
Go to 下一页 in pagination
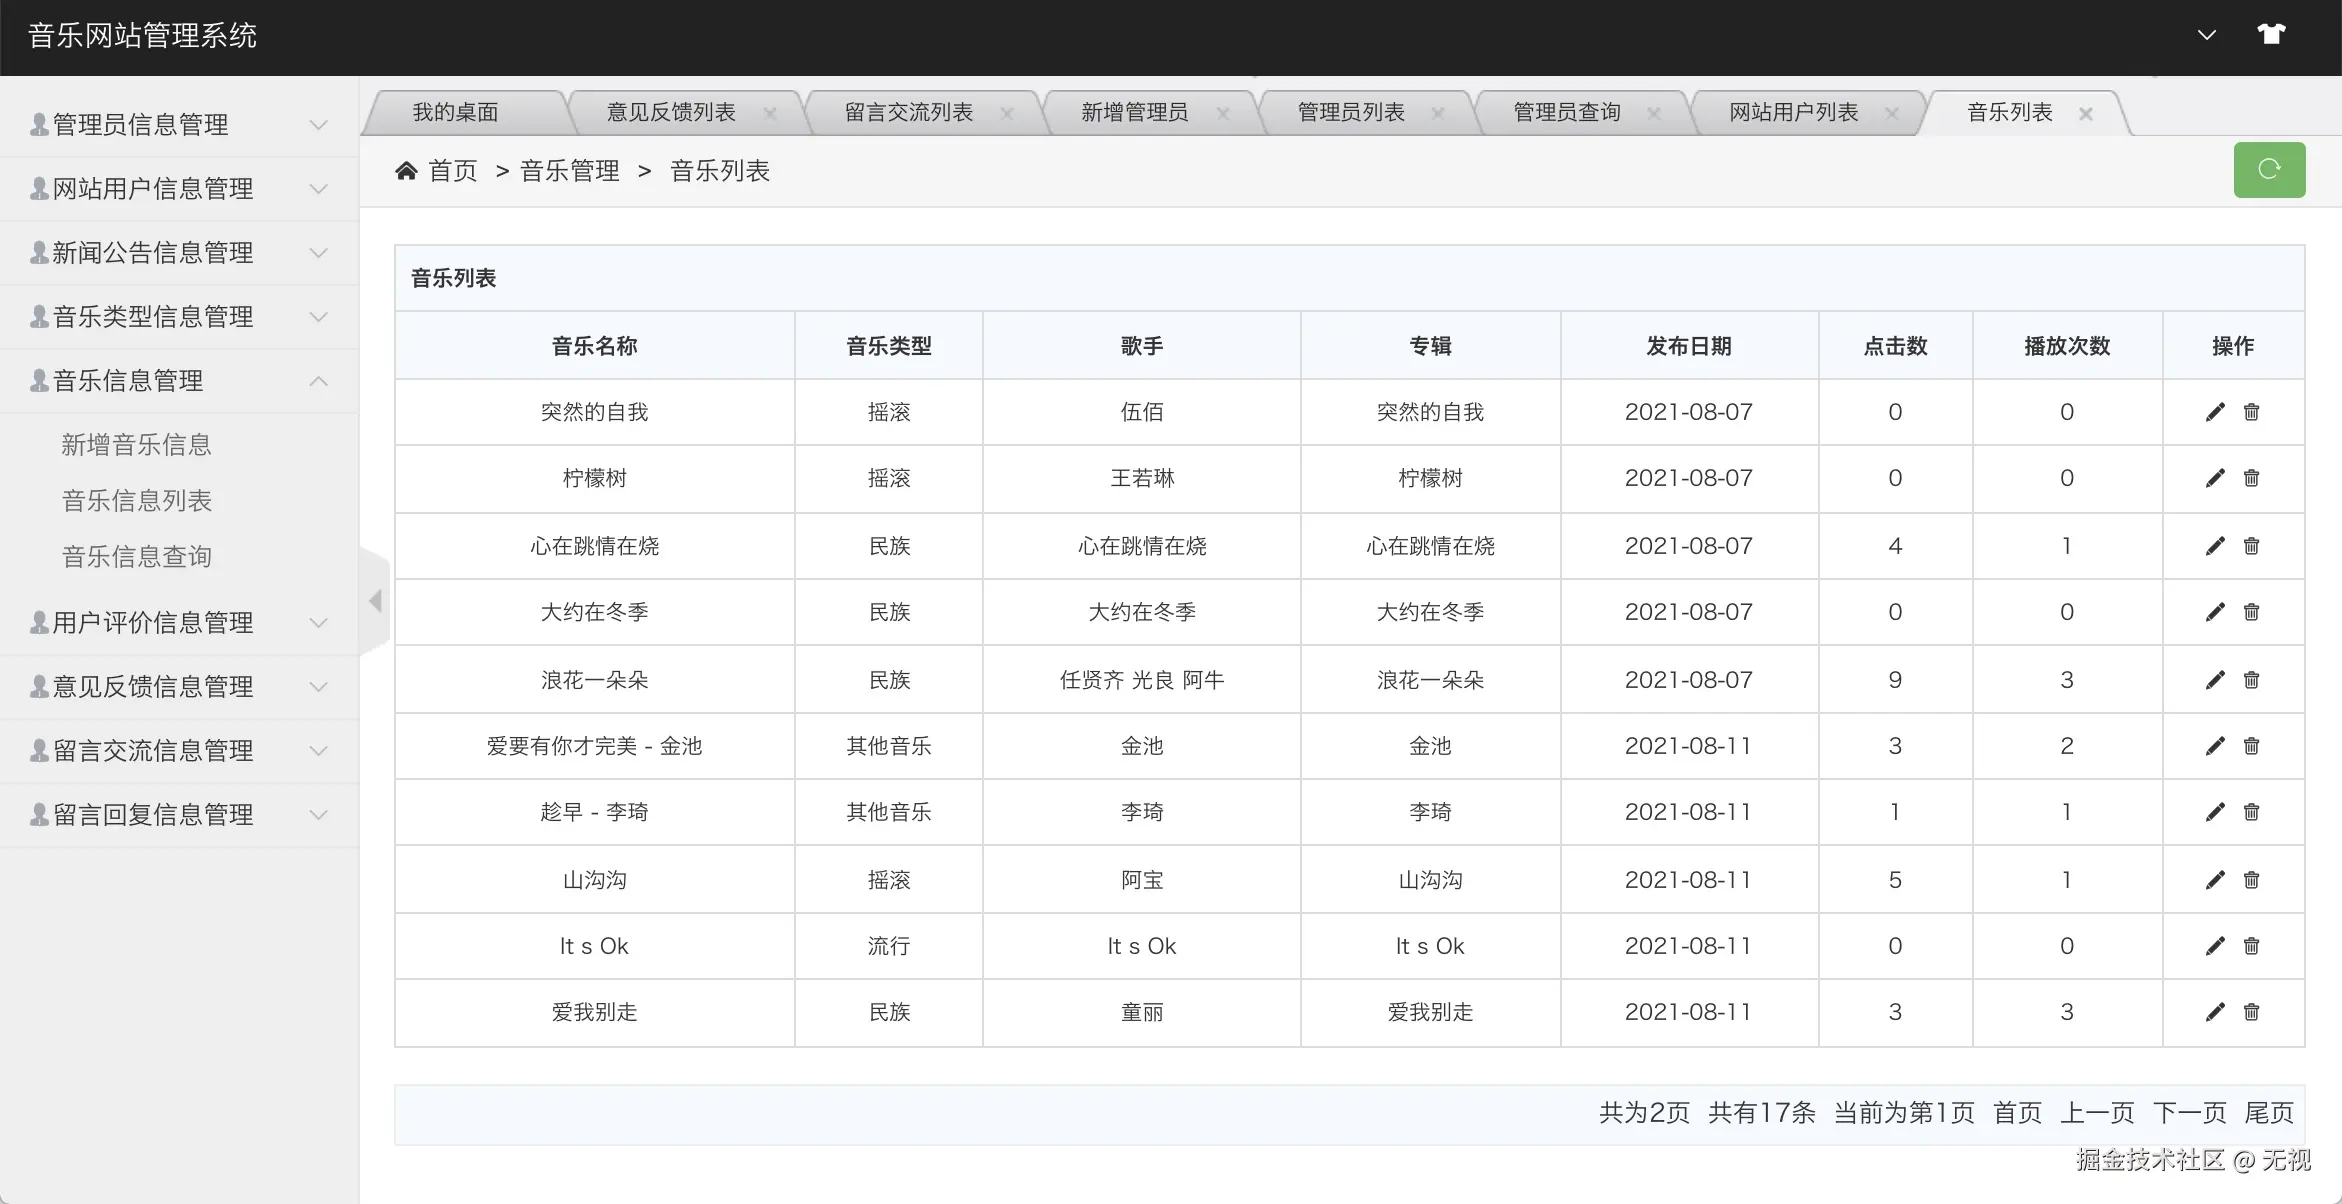coord(2189,1113)
